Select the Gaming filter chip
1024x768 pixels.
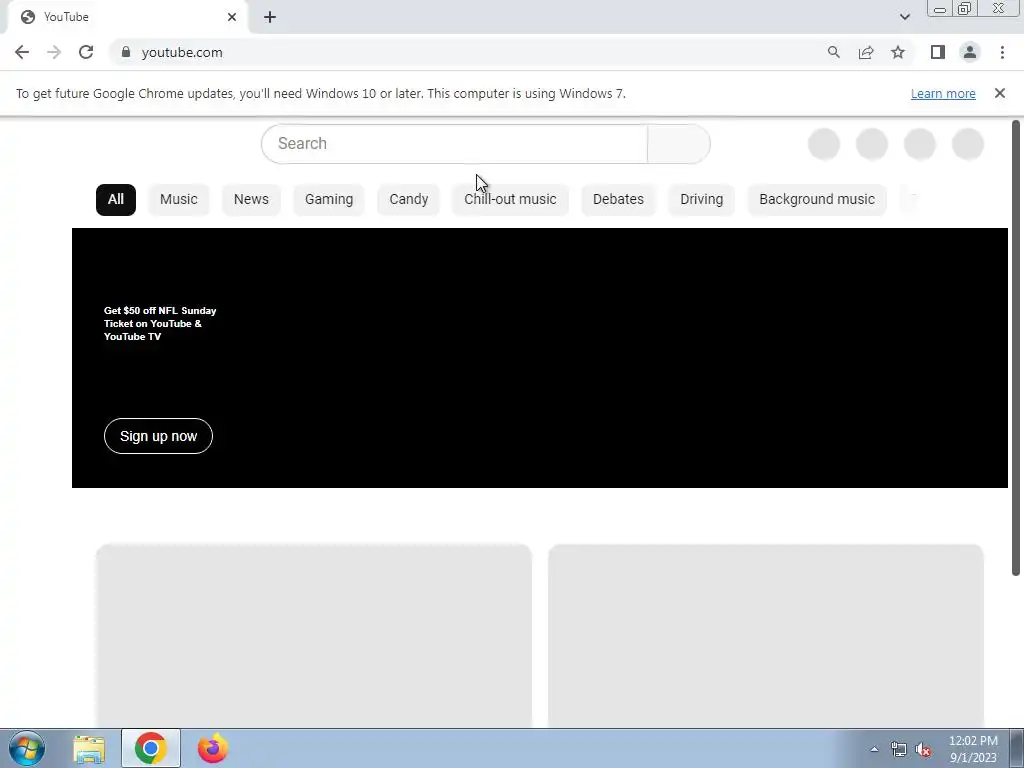click(328, 199)
